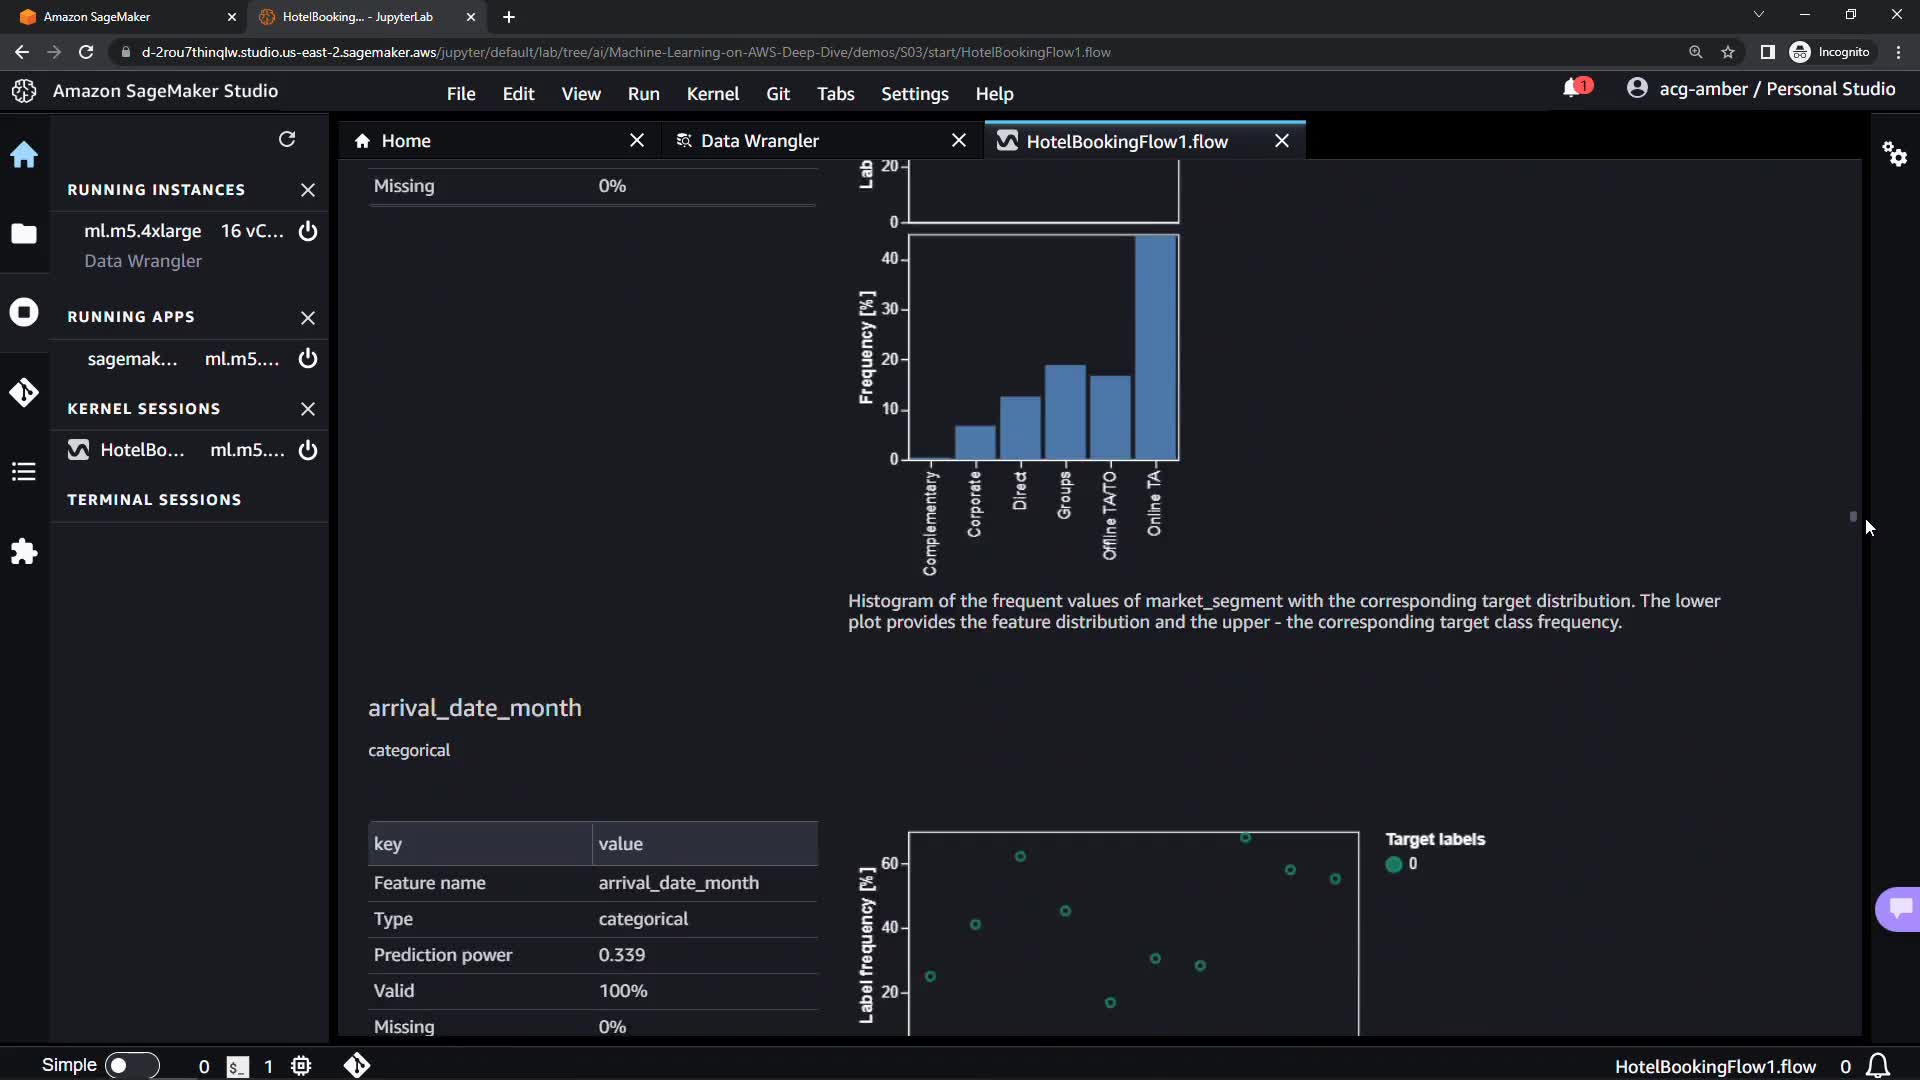Shut down the ml.m5.4xlarge instance
The height and width of the screenshot is (1080, 1920).
pos(308,231)
